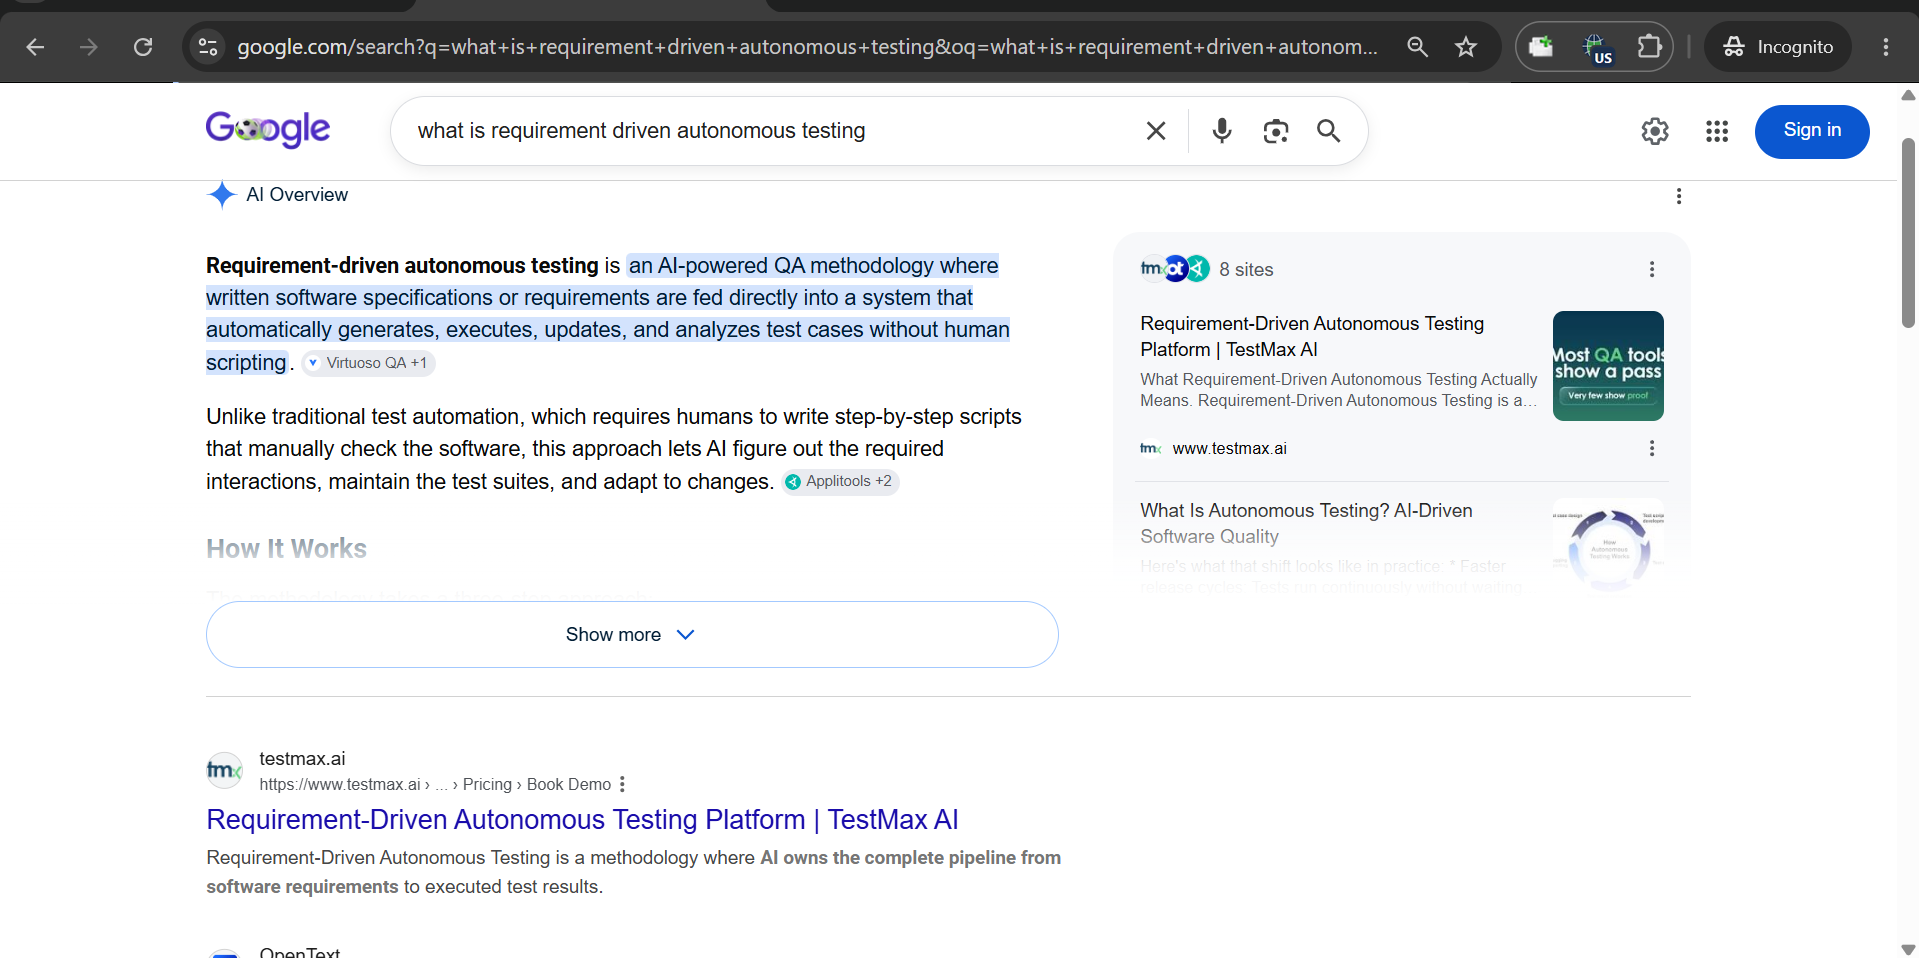Open the media extension icon in toolbar
Screen dimensions: 1919x958
[1541, 47]
